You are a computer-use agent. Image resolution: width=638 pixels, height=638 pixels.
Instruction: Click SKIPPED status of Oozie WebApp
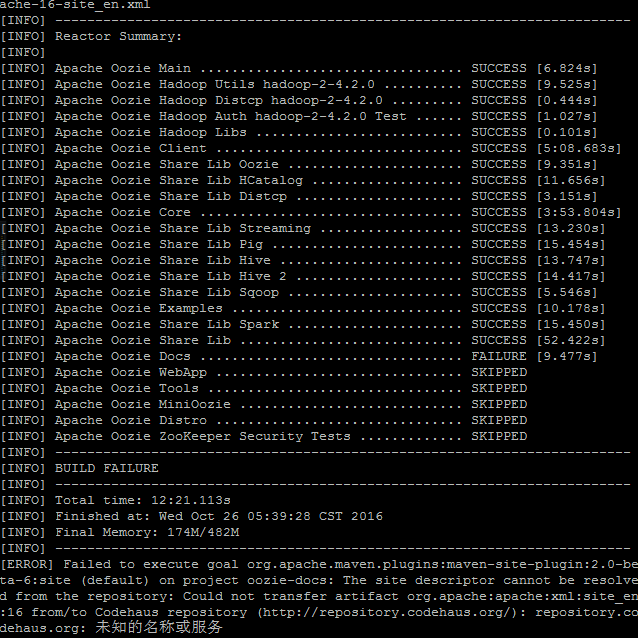tap(499, 372)
